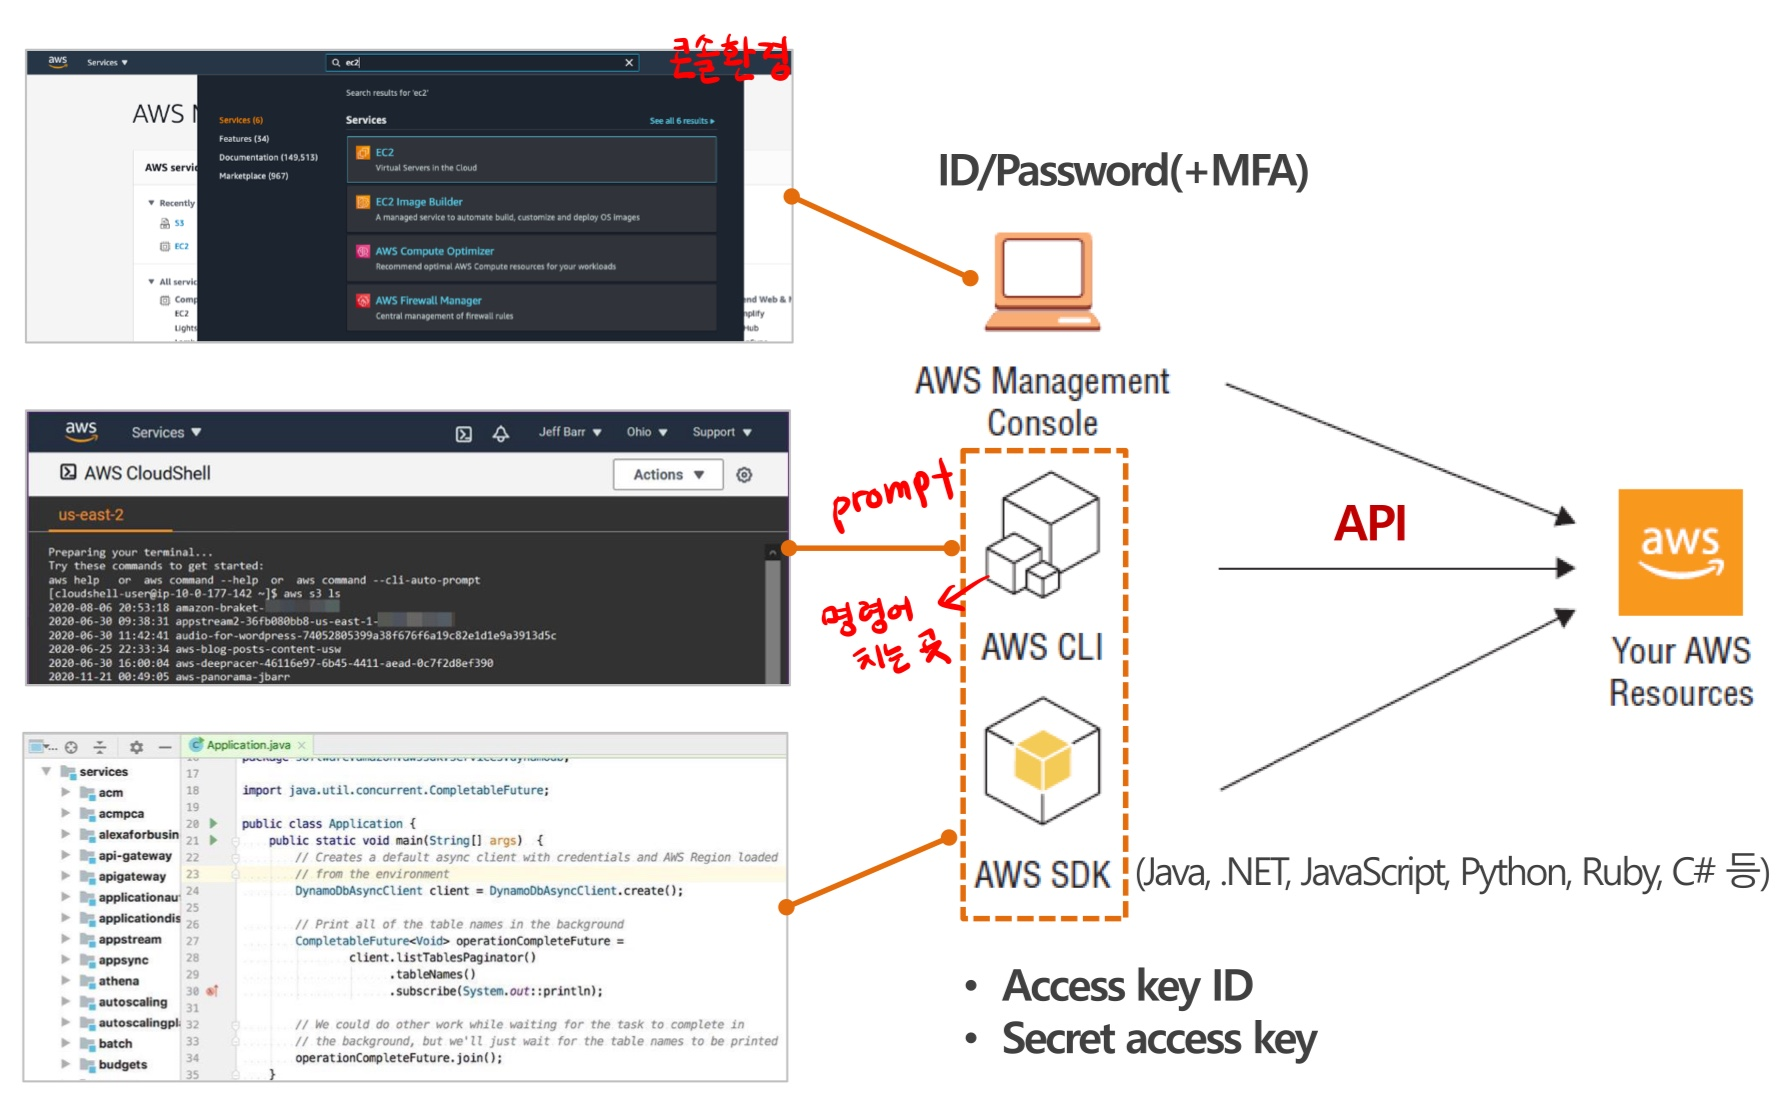Open S3 under recently visited services
This screenshot has width=1784, height=1101.
point(179,224)
